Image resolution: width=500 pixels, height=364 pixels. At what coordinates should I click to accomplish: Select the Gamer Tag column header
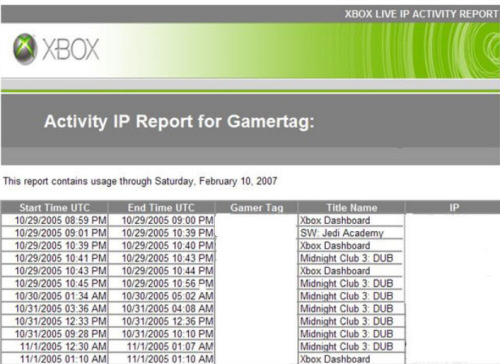pyautogui.click(x=257, y=208)
